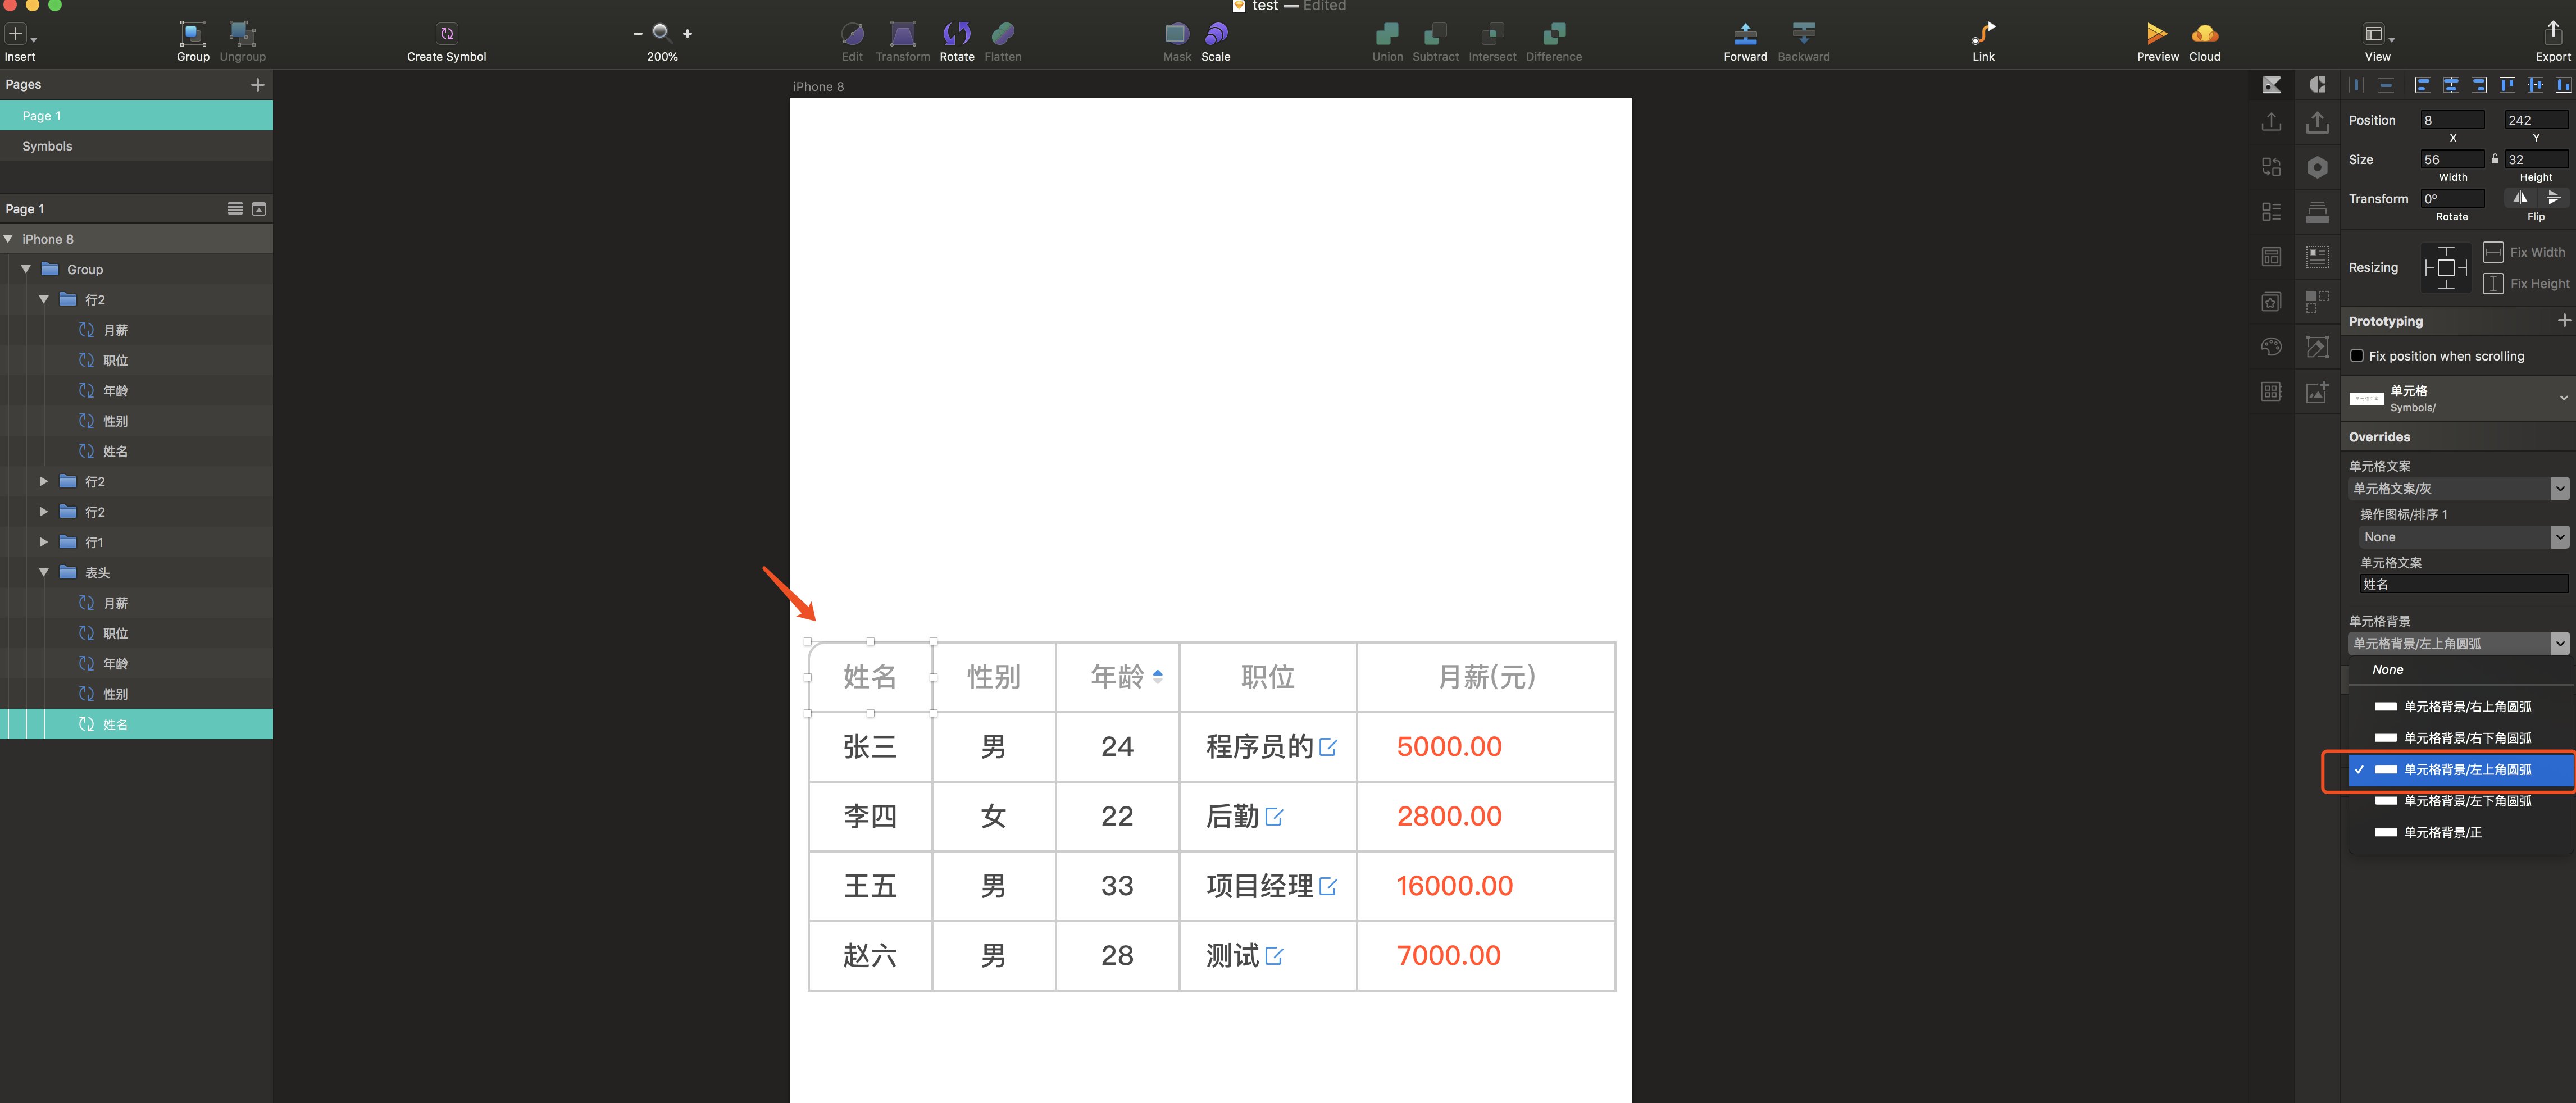Image resolution: width=2576 pixels, height=1103 pixels.
Task: Click the Cloud upload icon
Action: click(x=2203, y=34)
